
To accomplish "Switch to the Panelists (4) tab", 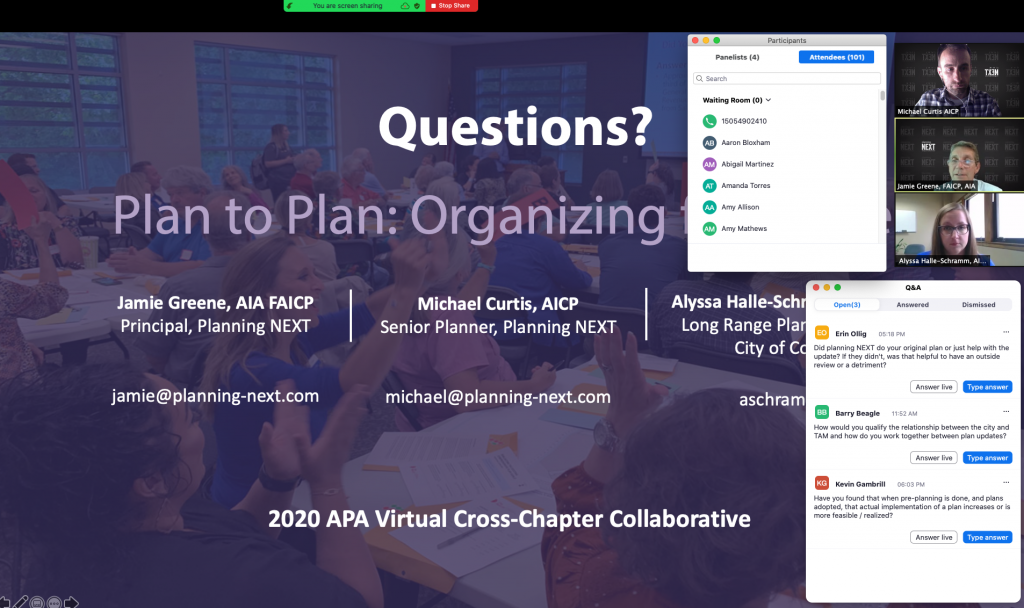I will (737, 58).
